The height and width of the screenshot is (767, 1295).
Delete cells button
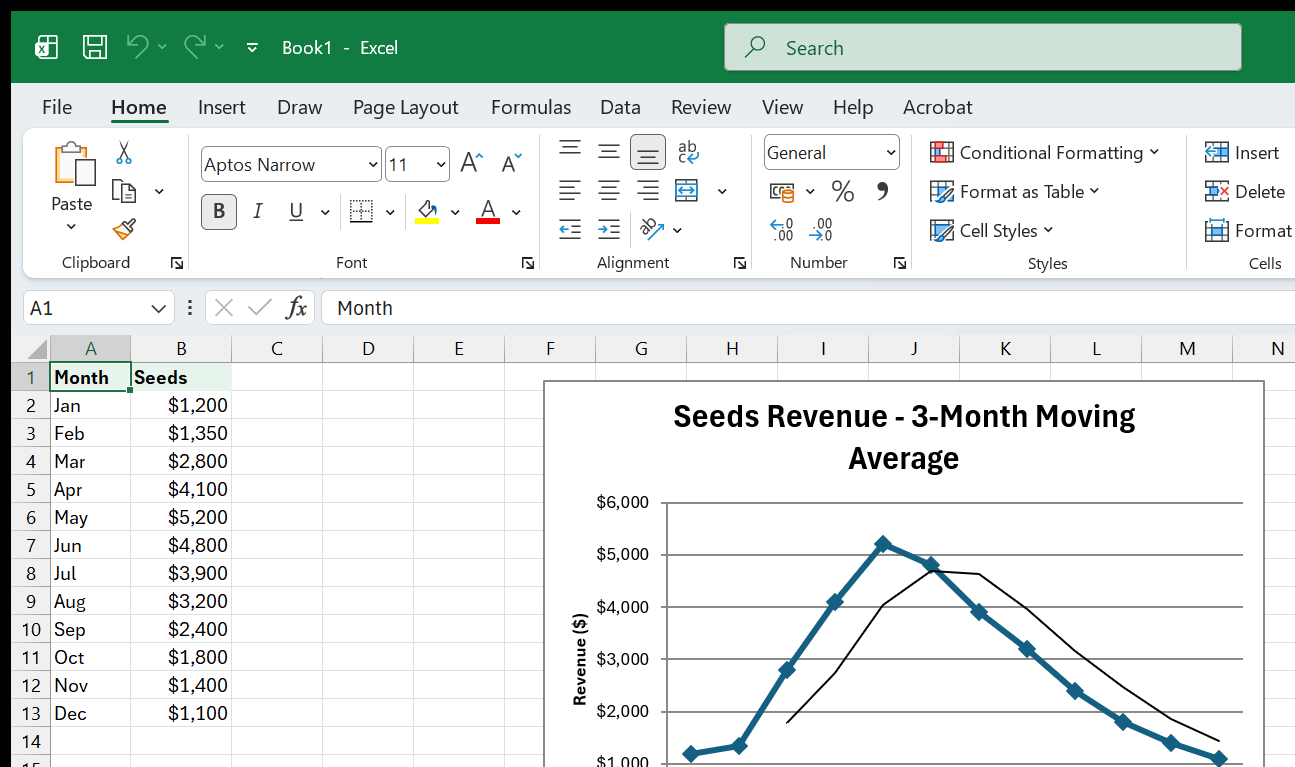tap(1245, 191)
